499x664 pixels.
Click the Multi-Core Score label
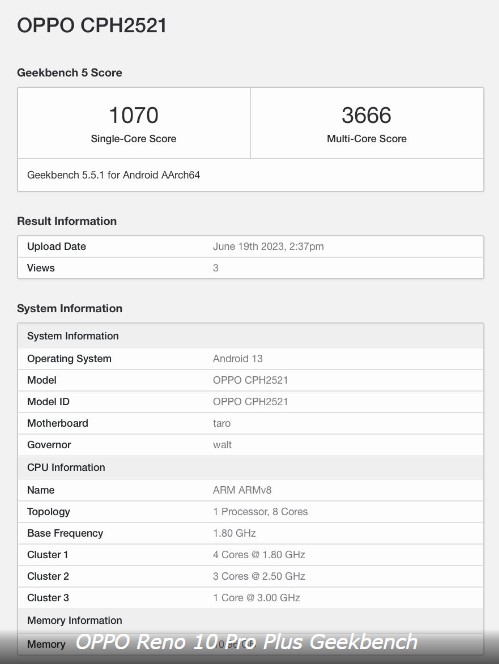click(x=366, y=138)
